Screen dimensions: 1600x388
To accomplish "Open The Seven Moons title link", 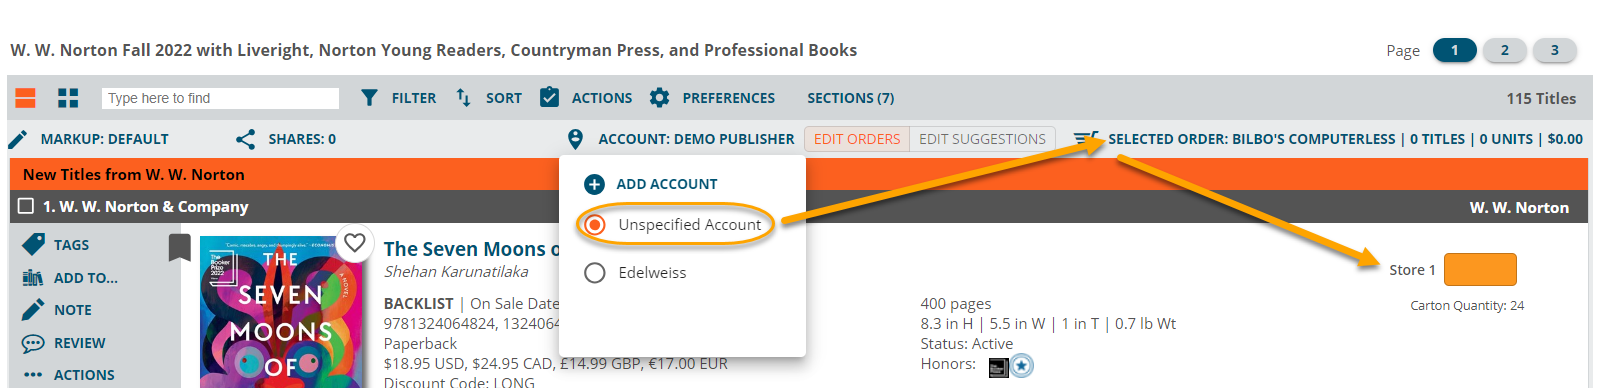I will 471,249.
